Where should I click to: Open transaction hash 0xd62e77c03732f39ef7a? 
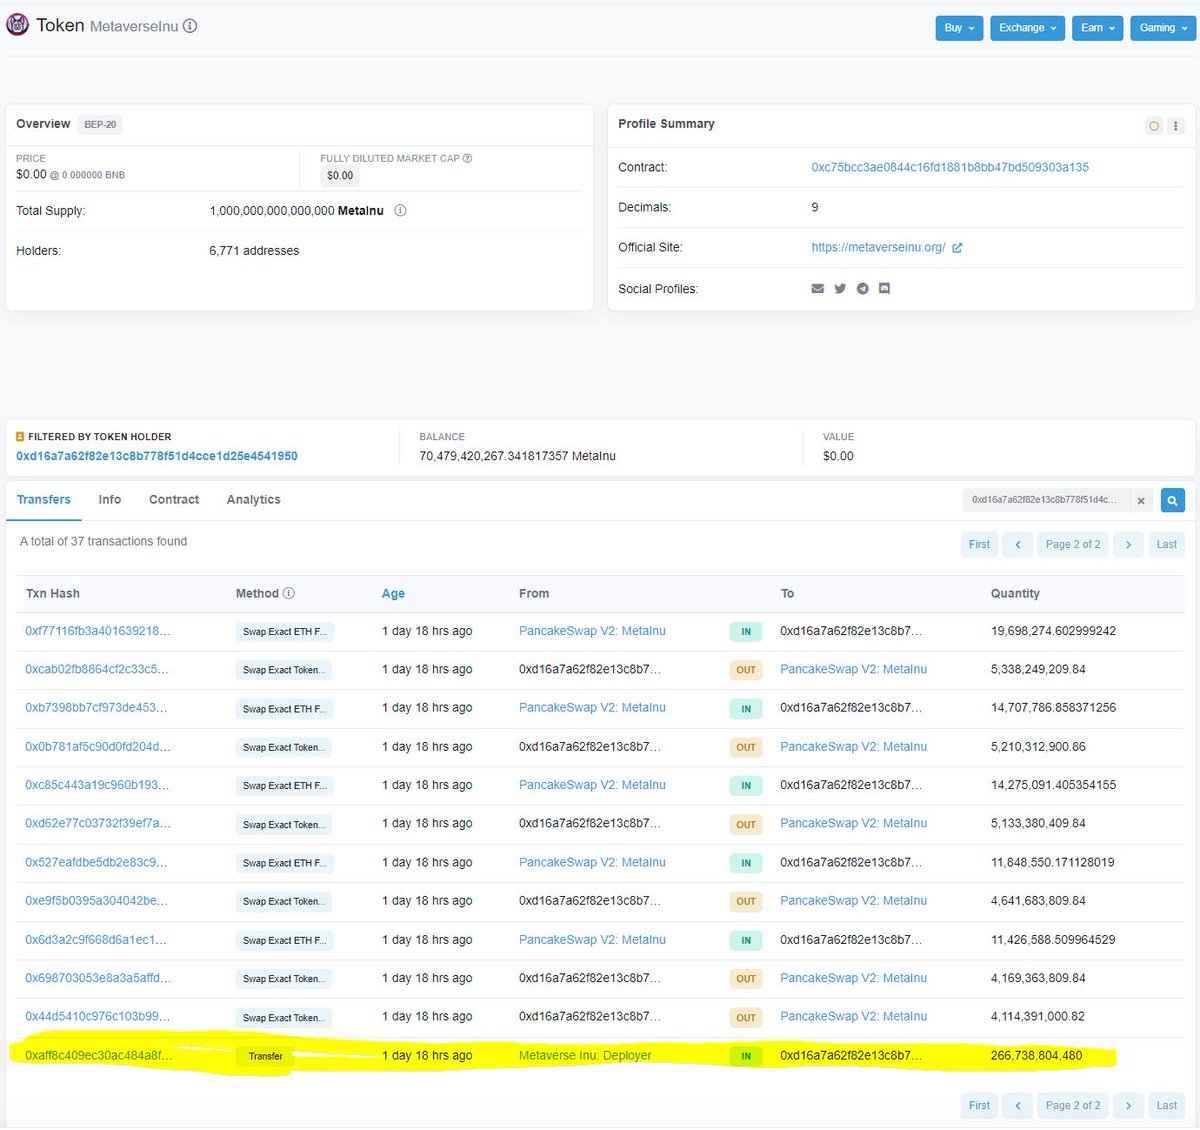(x=98, y=824)
